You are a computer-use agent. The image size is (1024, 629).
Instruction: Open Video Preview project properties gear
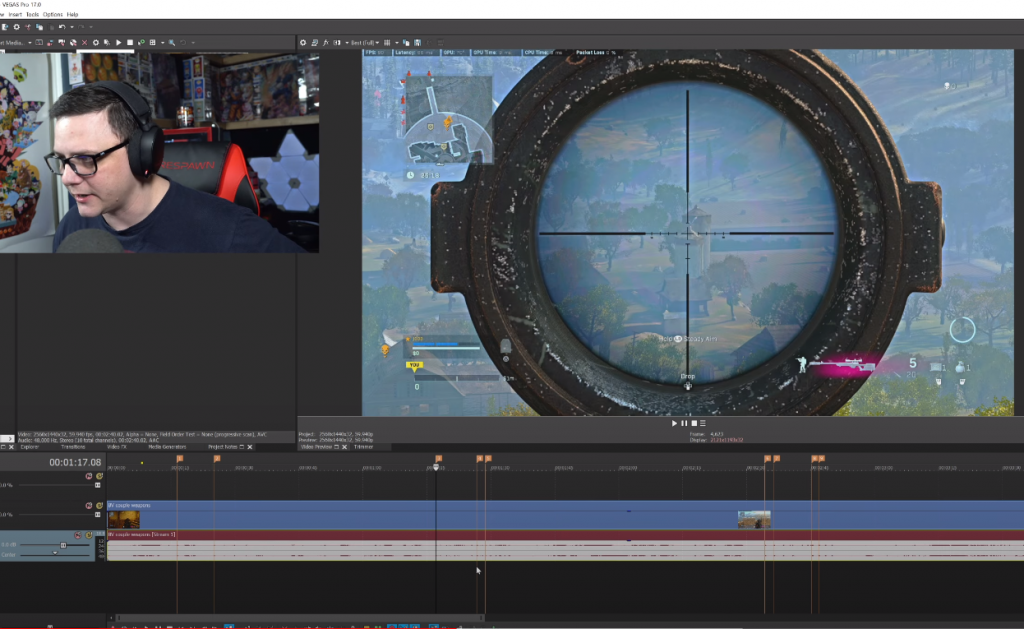click(x=302, y=42)
